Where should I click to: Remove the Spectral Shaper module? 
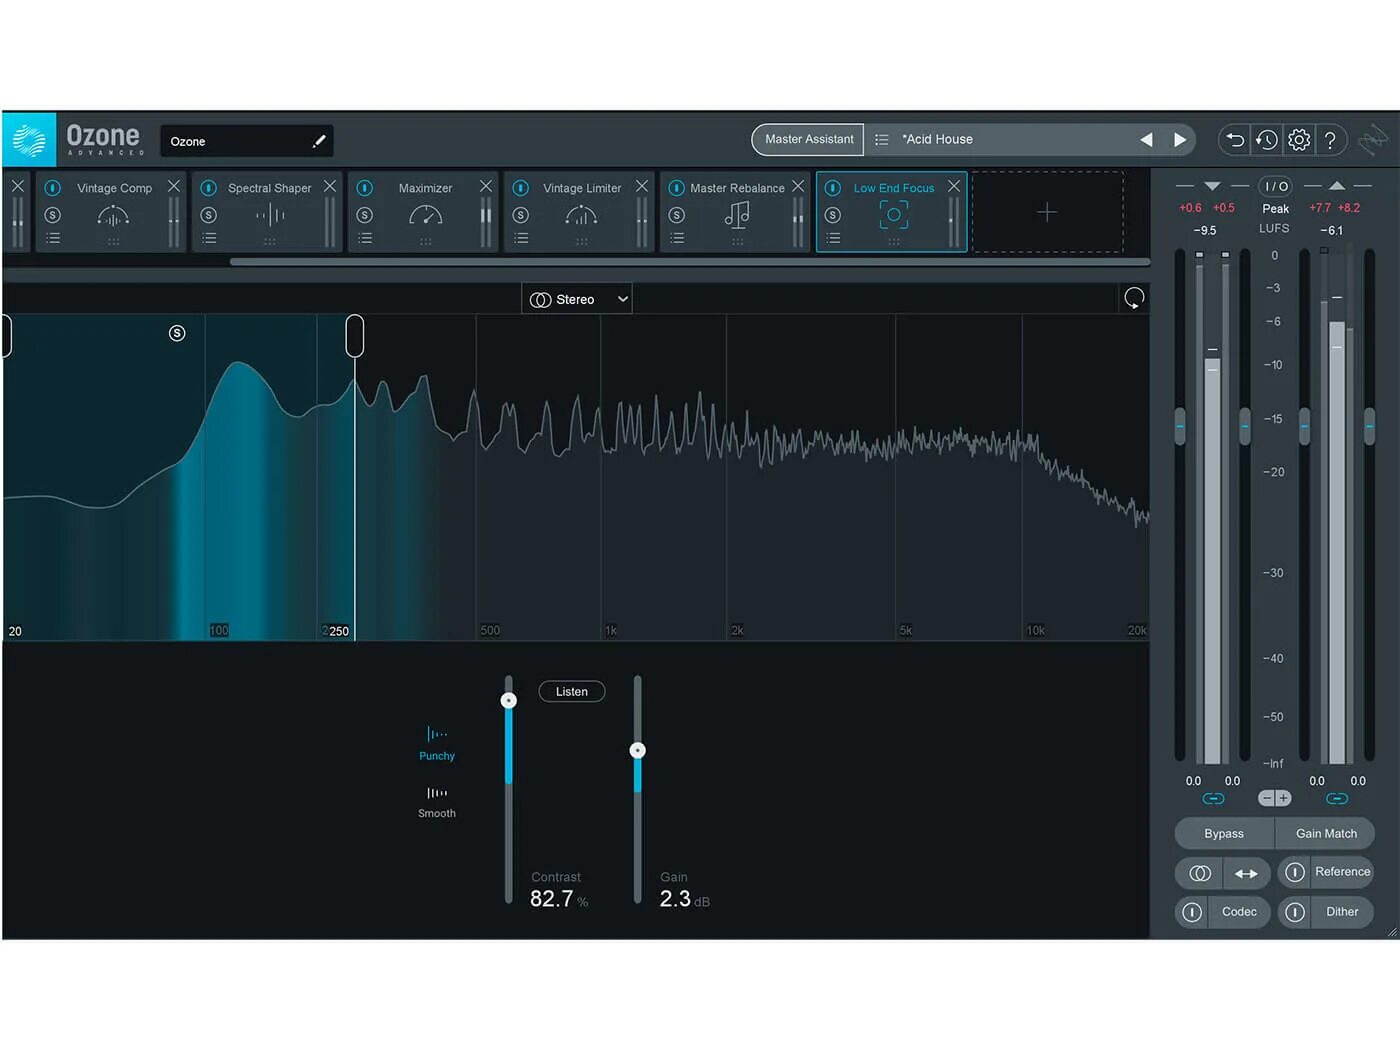[x=330, y=186]
